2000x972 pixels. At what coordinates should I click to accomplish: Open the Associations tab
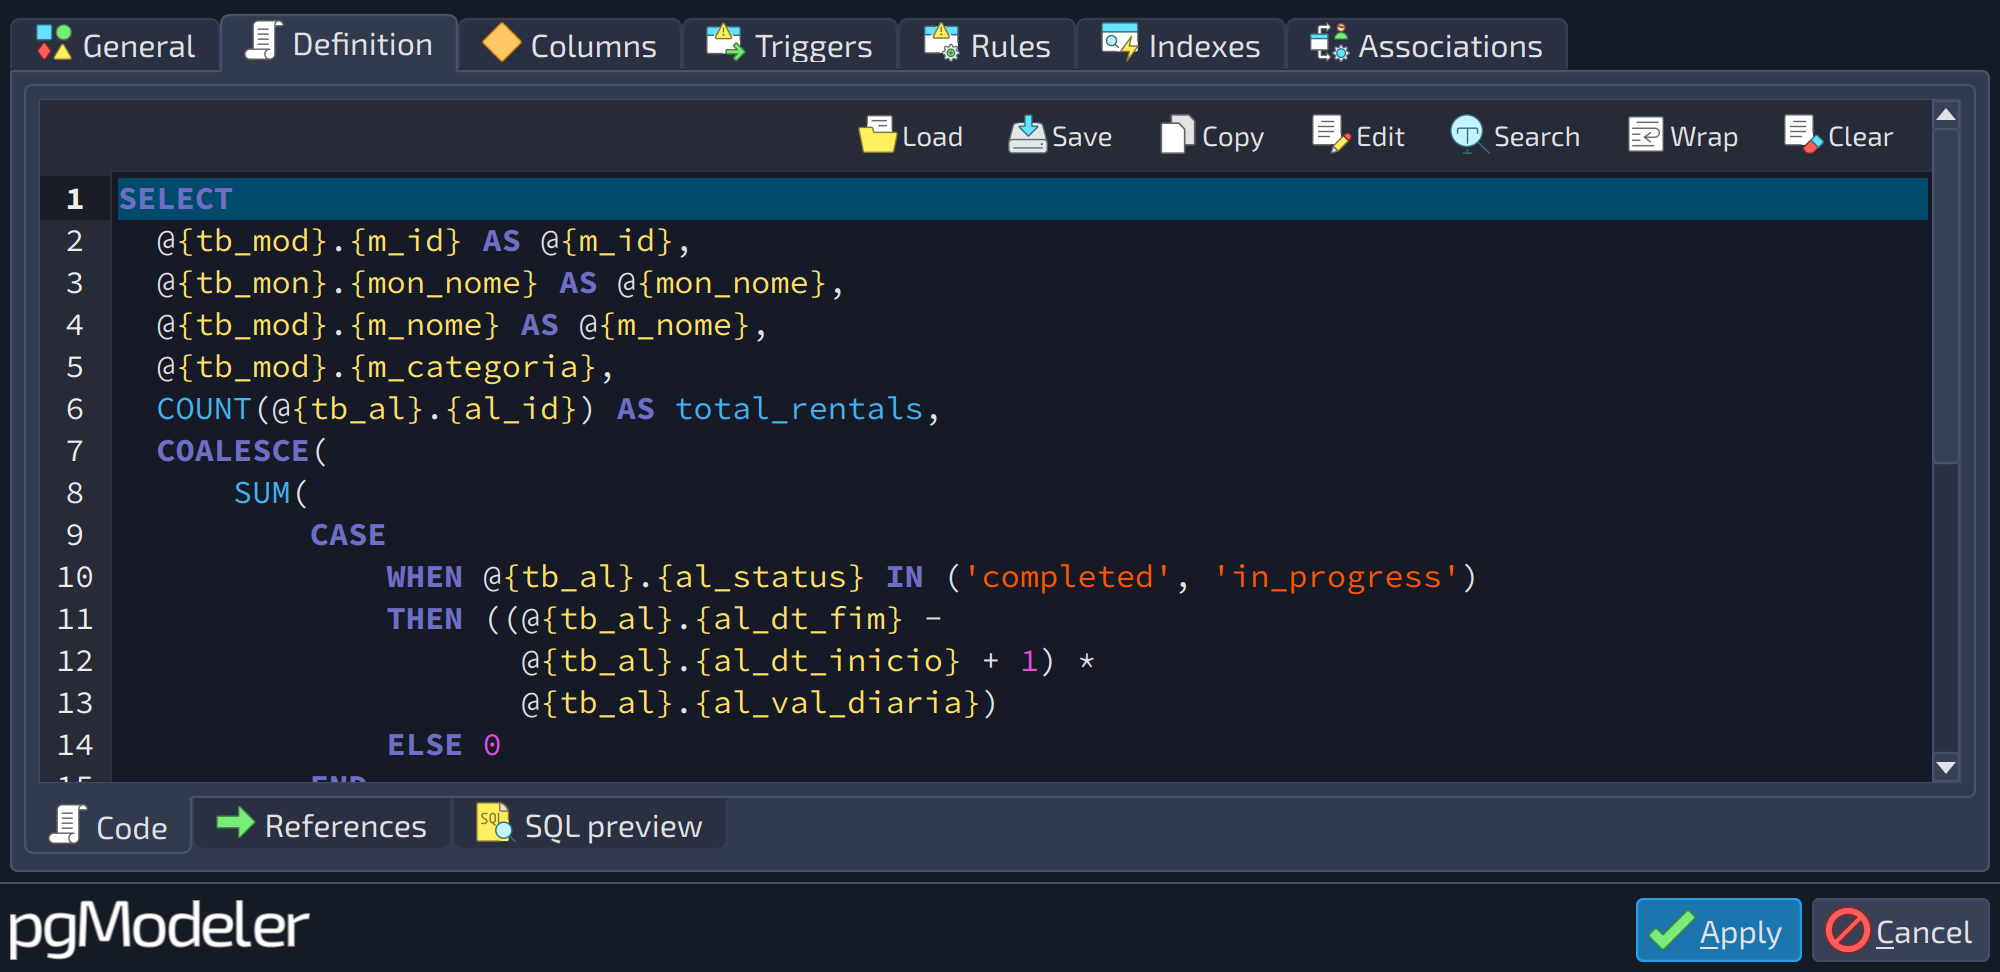[1427, 46]
